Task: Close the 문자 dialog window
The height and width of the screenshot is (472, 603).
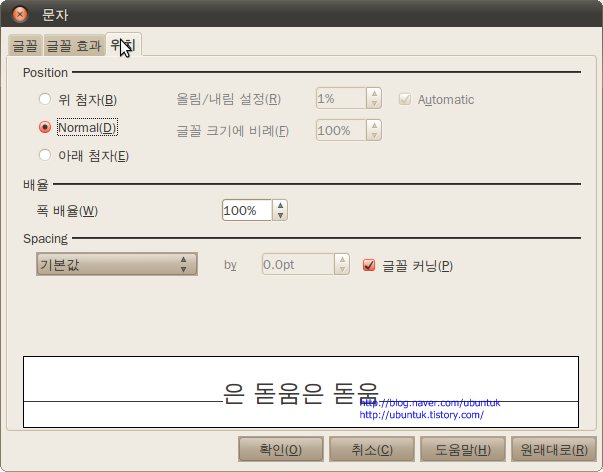Action: click(20, 14)
